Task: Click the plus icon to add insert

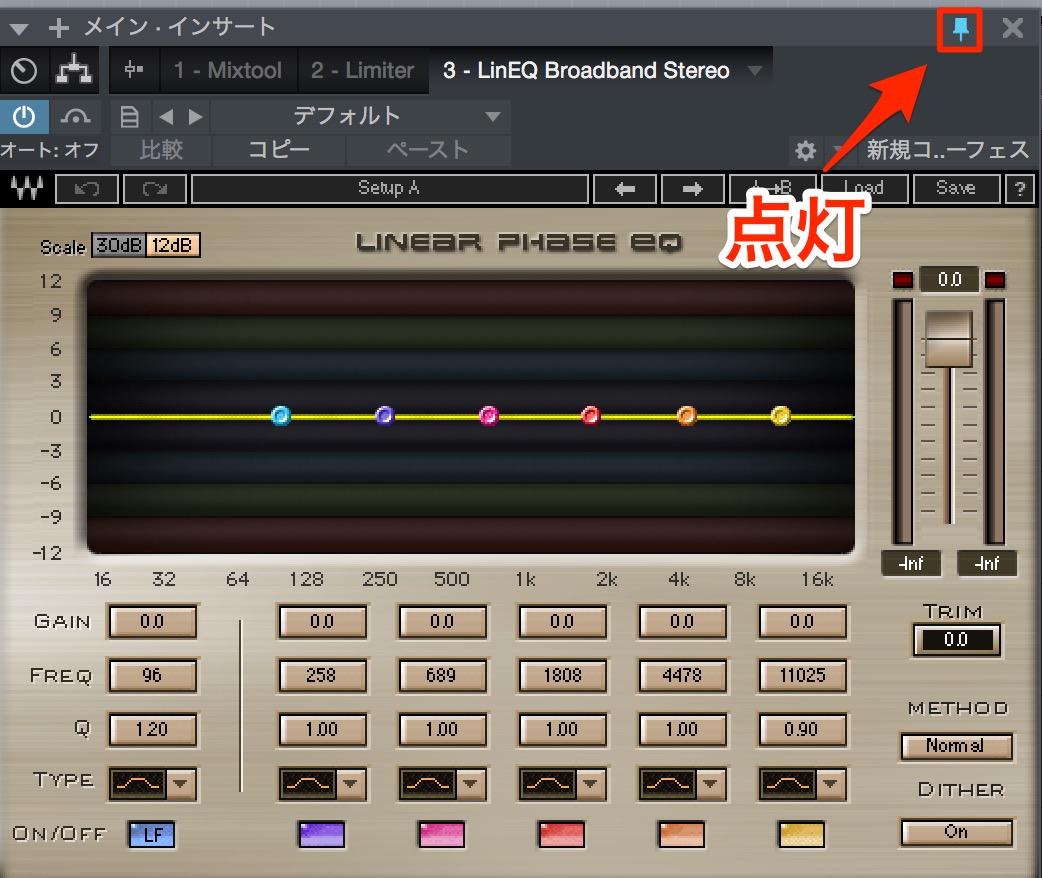Action: 58,27
